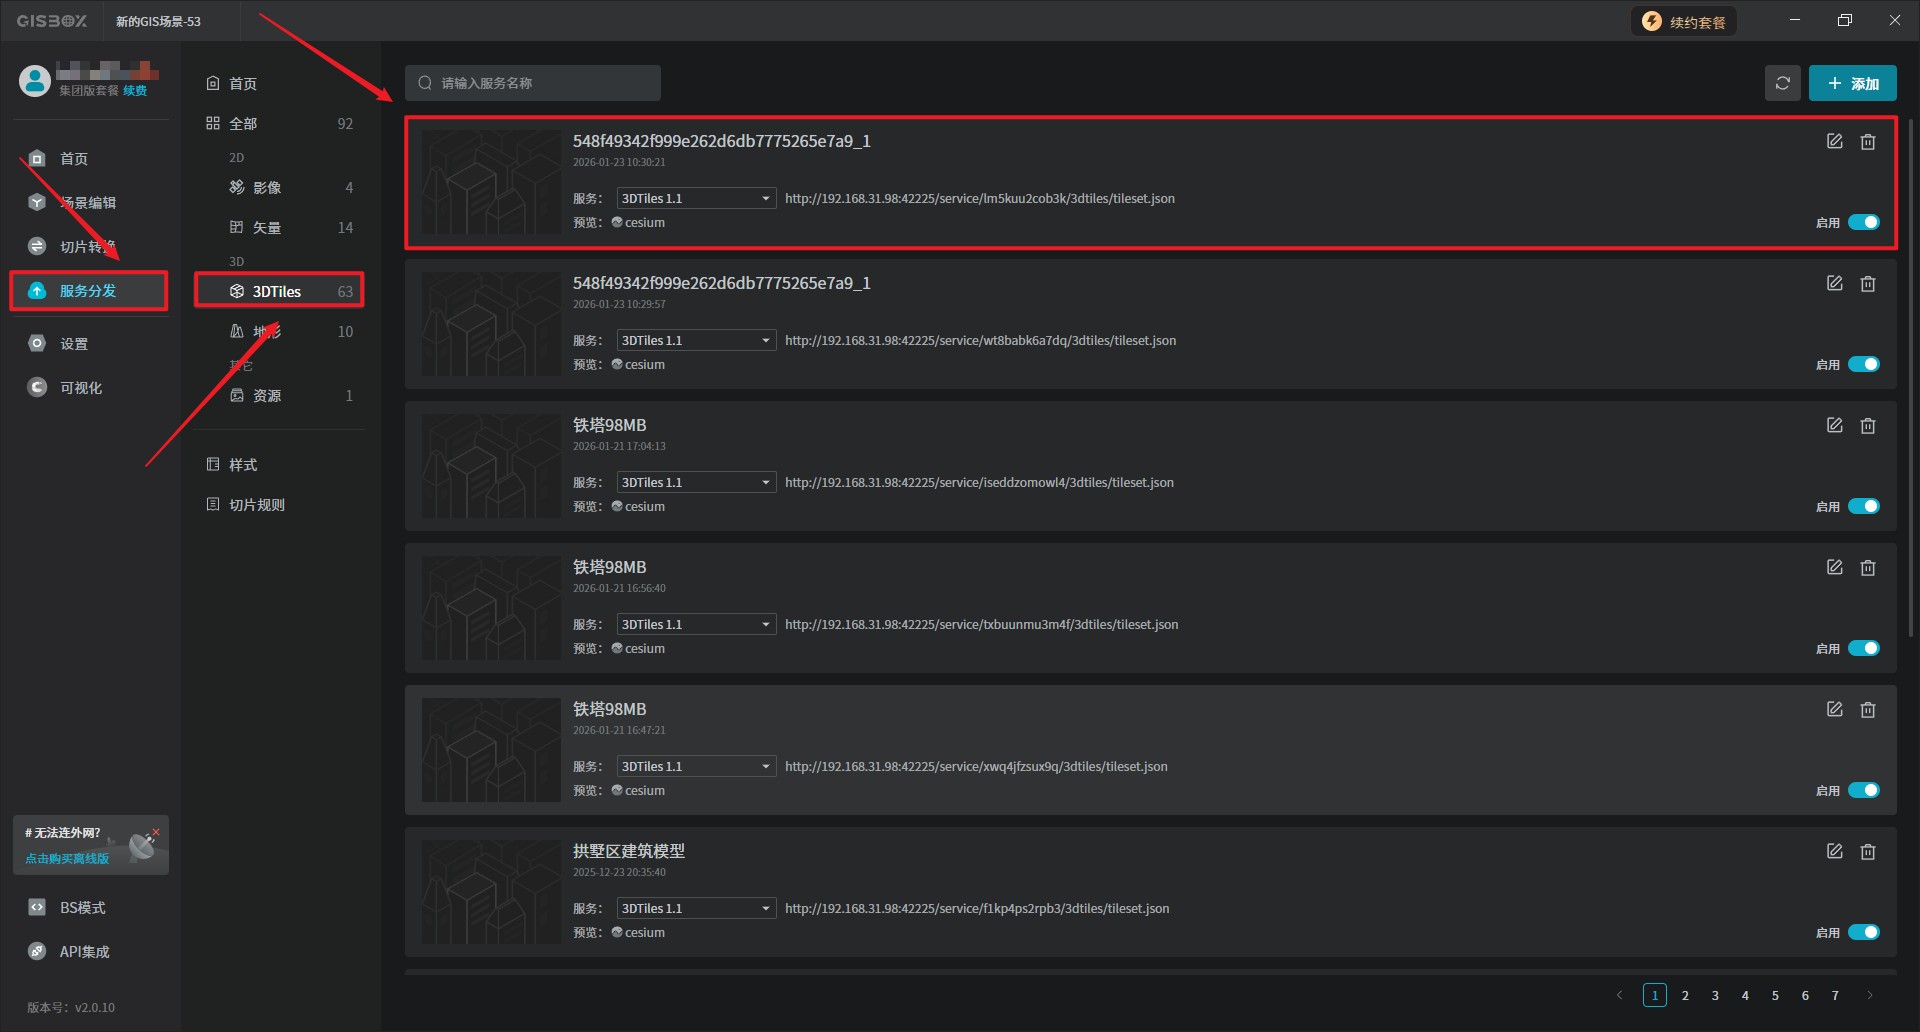Disable the first 548f49342f service toggle
This screenshot has width=1920, height=1032.
coord(1863,223)
